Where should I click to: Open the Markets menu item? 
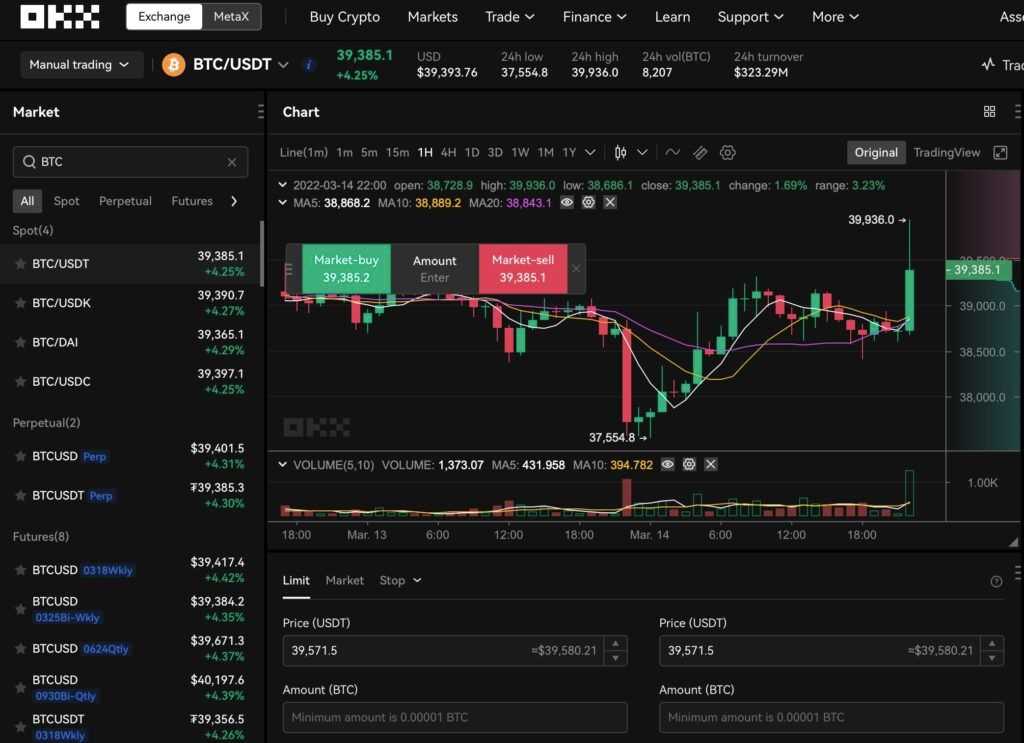point(432,17)
